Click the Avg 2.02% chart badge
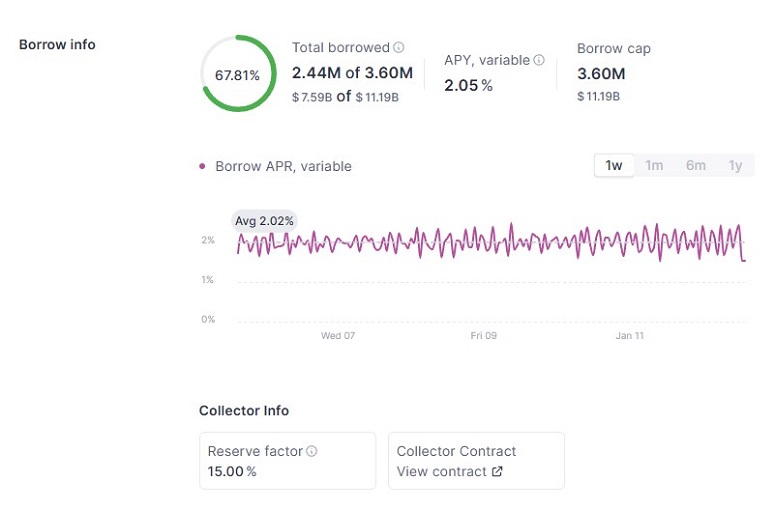This screenshot has width=775, height=510. pos(264,221)
